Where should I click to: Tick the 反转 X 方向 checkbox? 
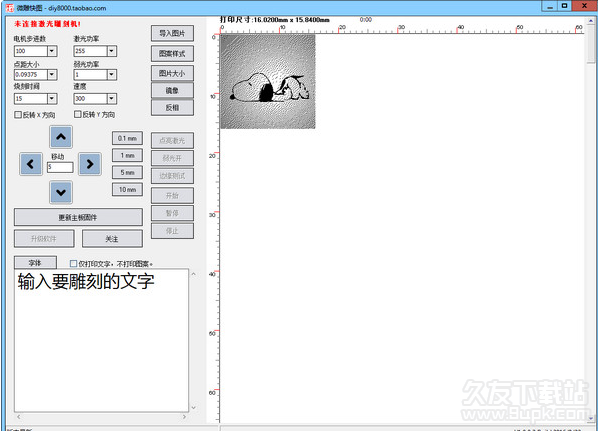18,114
